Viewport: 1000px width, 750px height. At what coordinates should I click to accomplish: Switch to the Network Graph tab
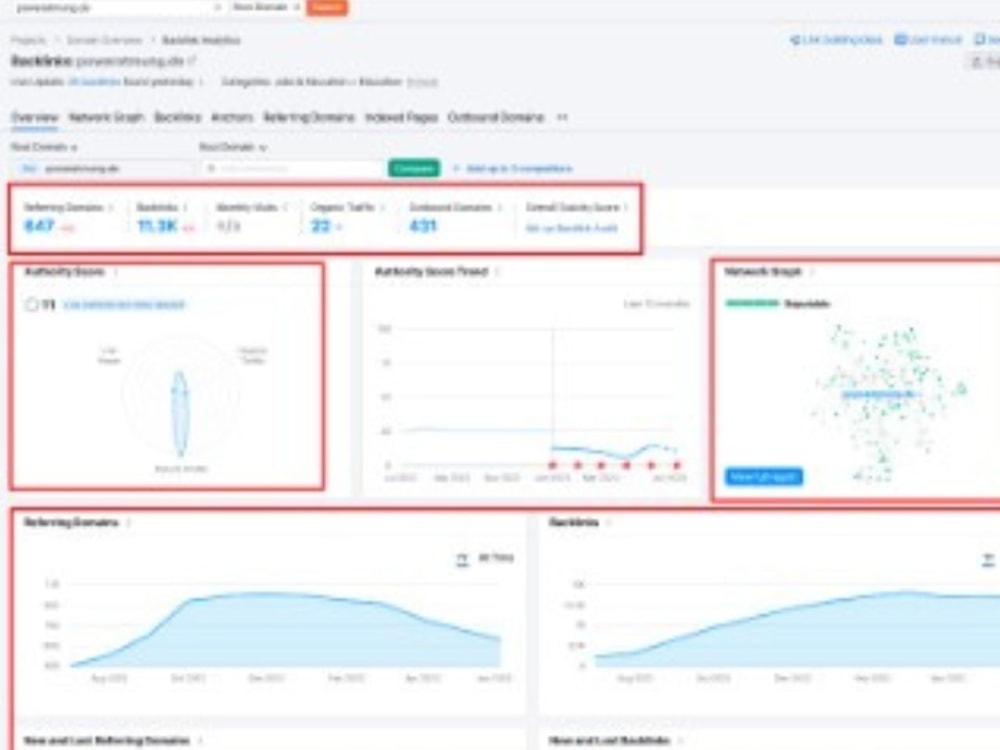tap(106, 117)
